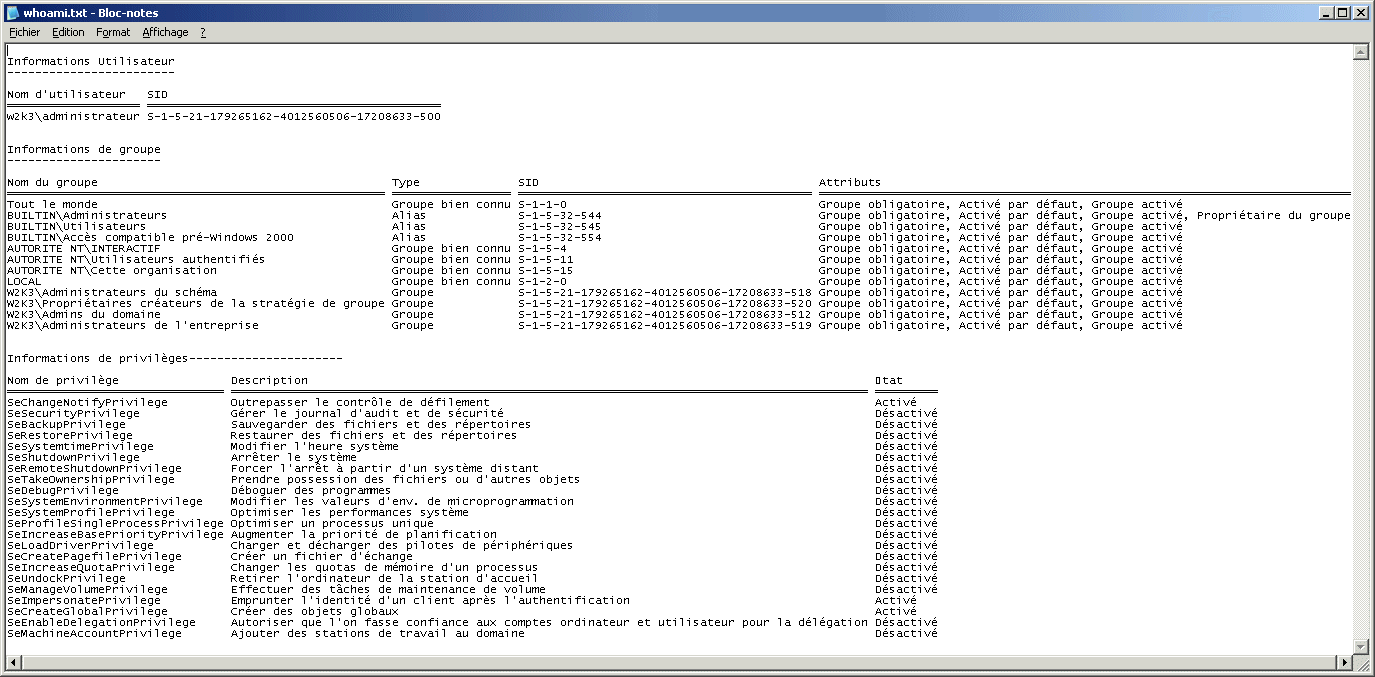Open the Edition menu

pos(68,32)
